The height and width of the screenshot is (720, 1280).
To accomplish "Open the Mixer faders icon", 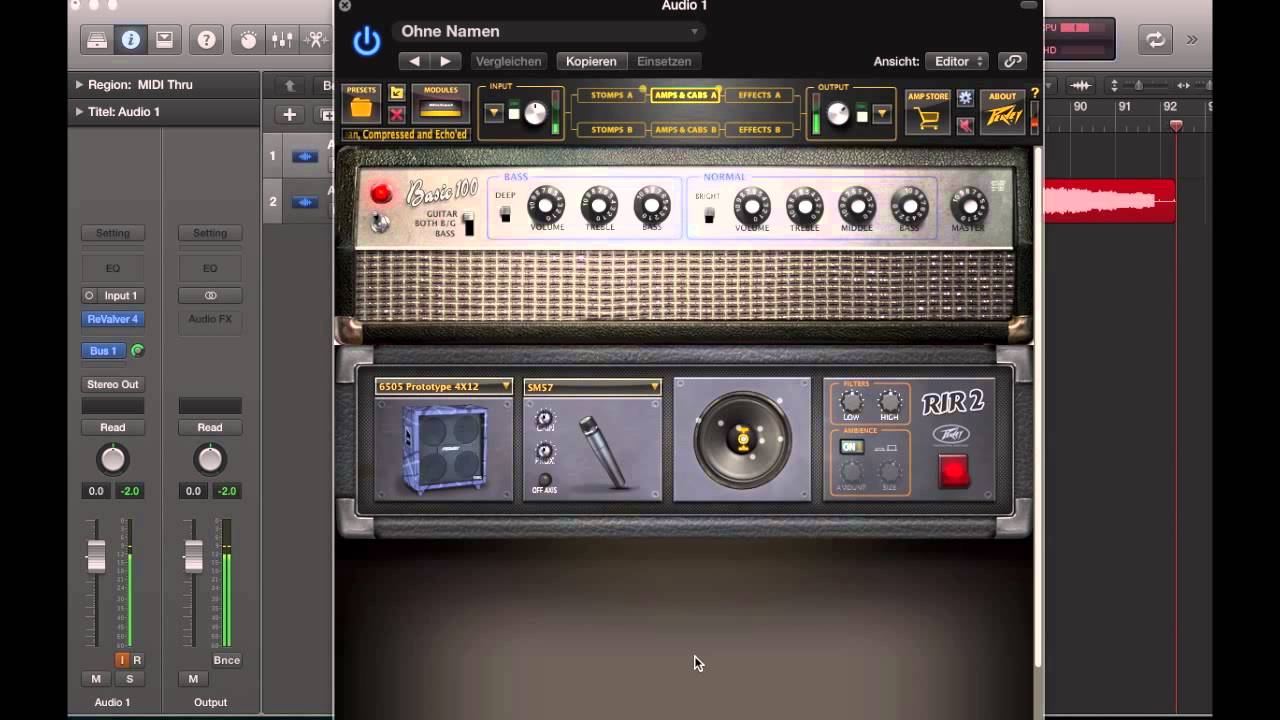I will click(283, 40).
